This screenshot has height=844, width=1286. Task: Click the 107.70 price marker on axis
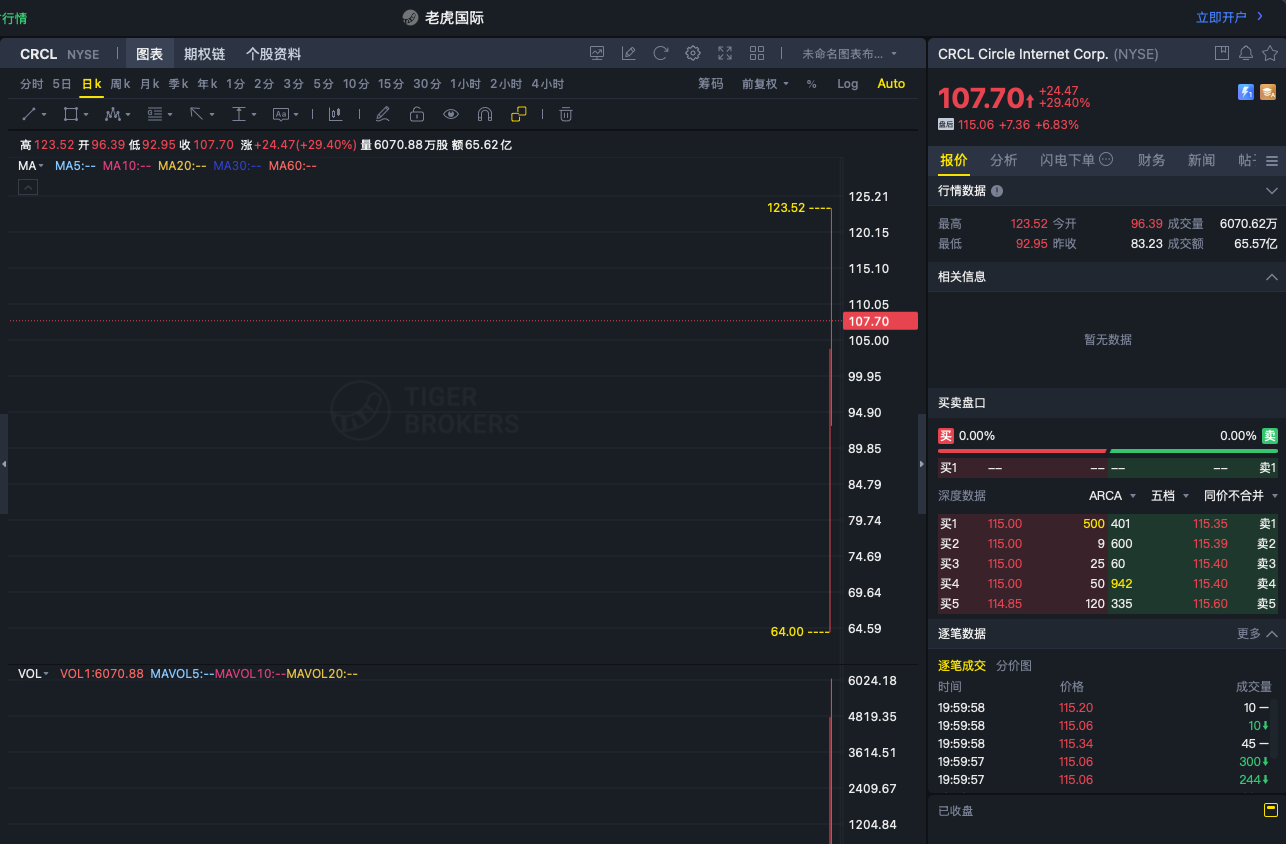881,321
